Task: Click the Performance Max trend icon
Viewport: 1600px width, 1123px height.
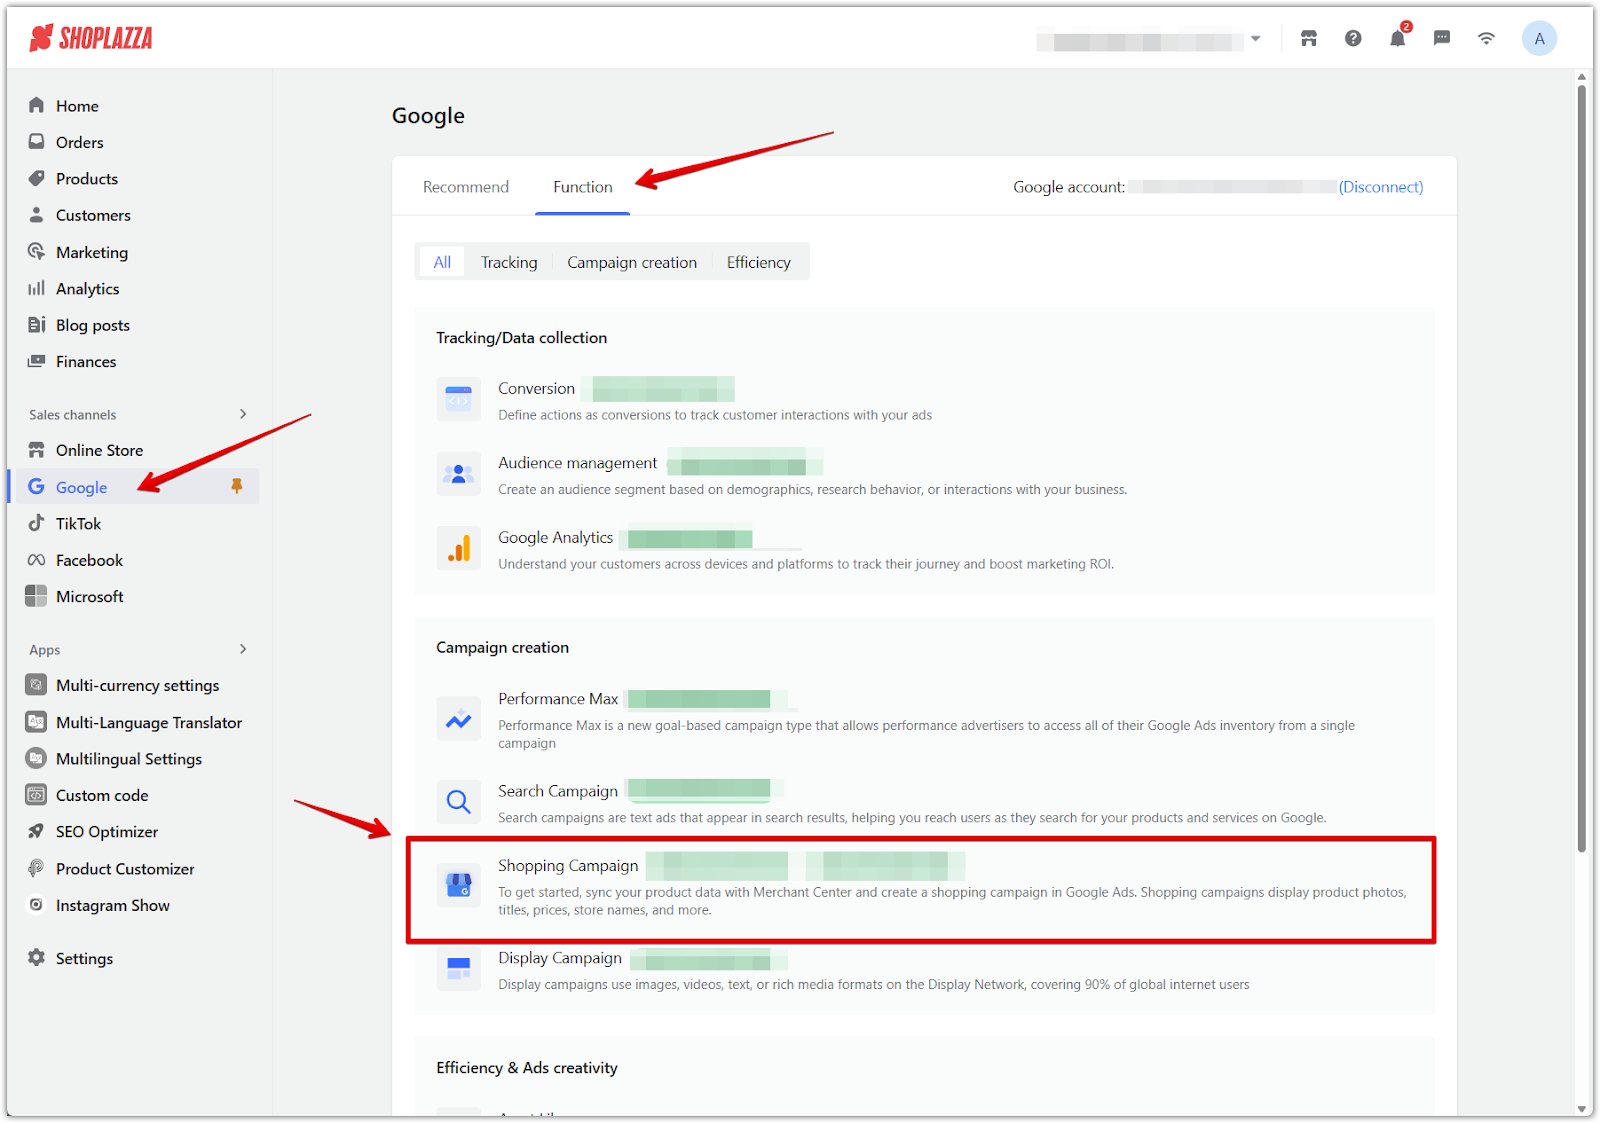Action: click(459, 719)
